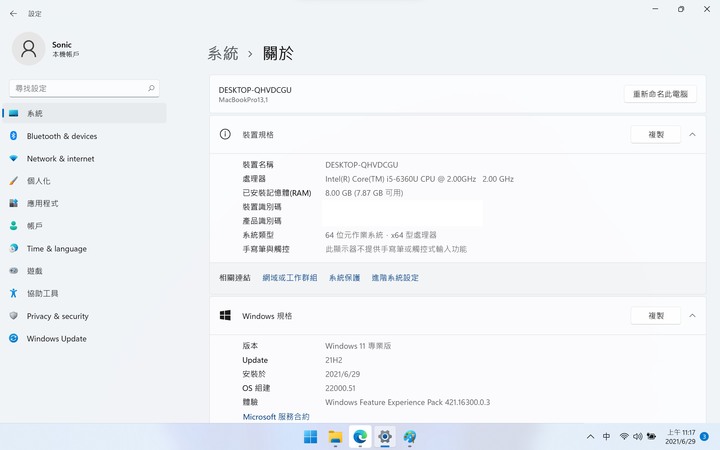Click the Windows logo beside Windows 規格
Image resolution: width=720 pixels, height=450 pixels.
[x=225, y=315]
